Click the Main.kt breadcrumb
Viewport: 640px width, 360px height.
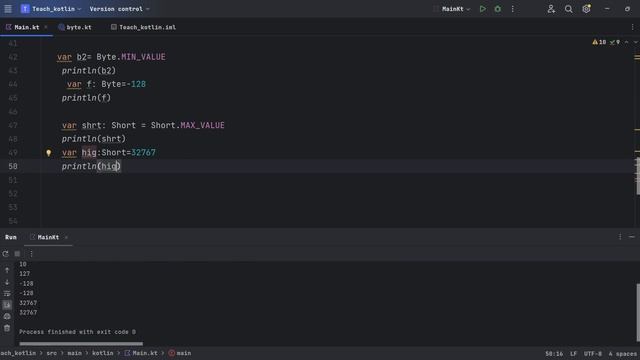(x=141, y=353)
